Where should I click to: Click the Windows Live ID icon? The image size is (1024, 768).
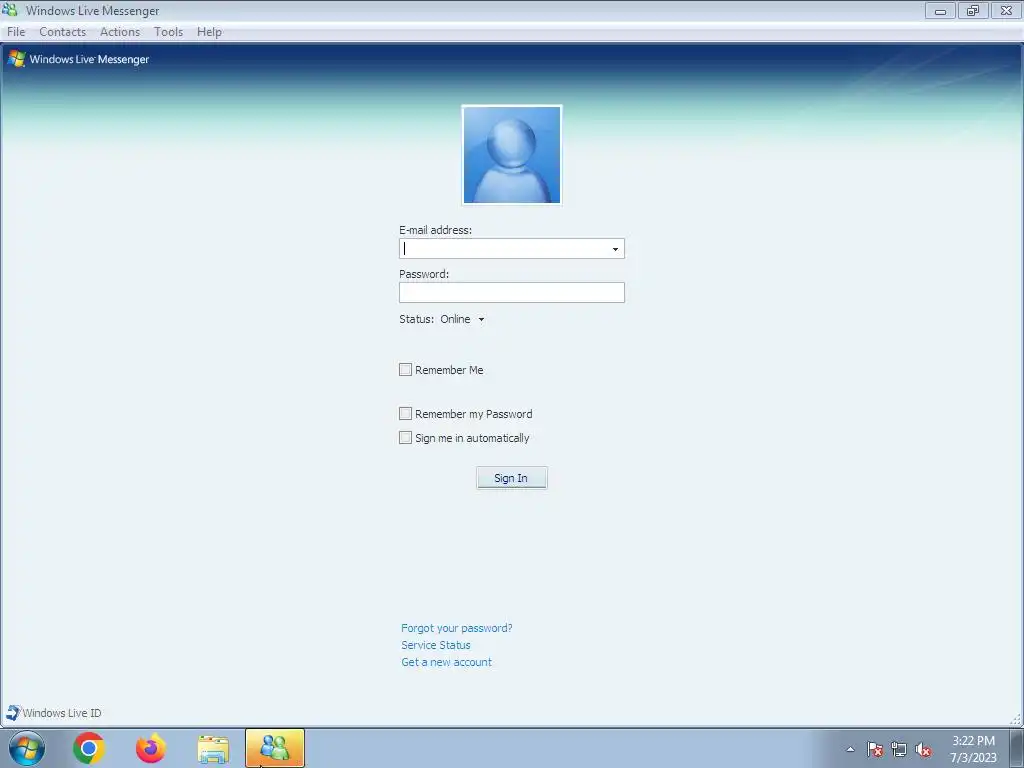click(x=13, y=712)
